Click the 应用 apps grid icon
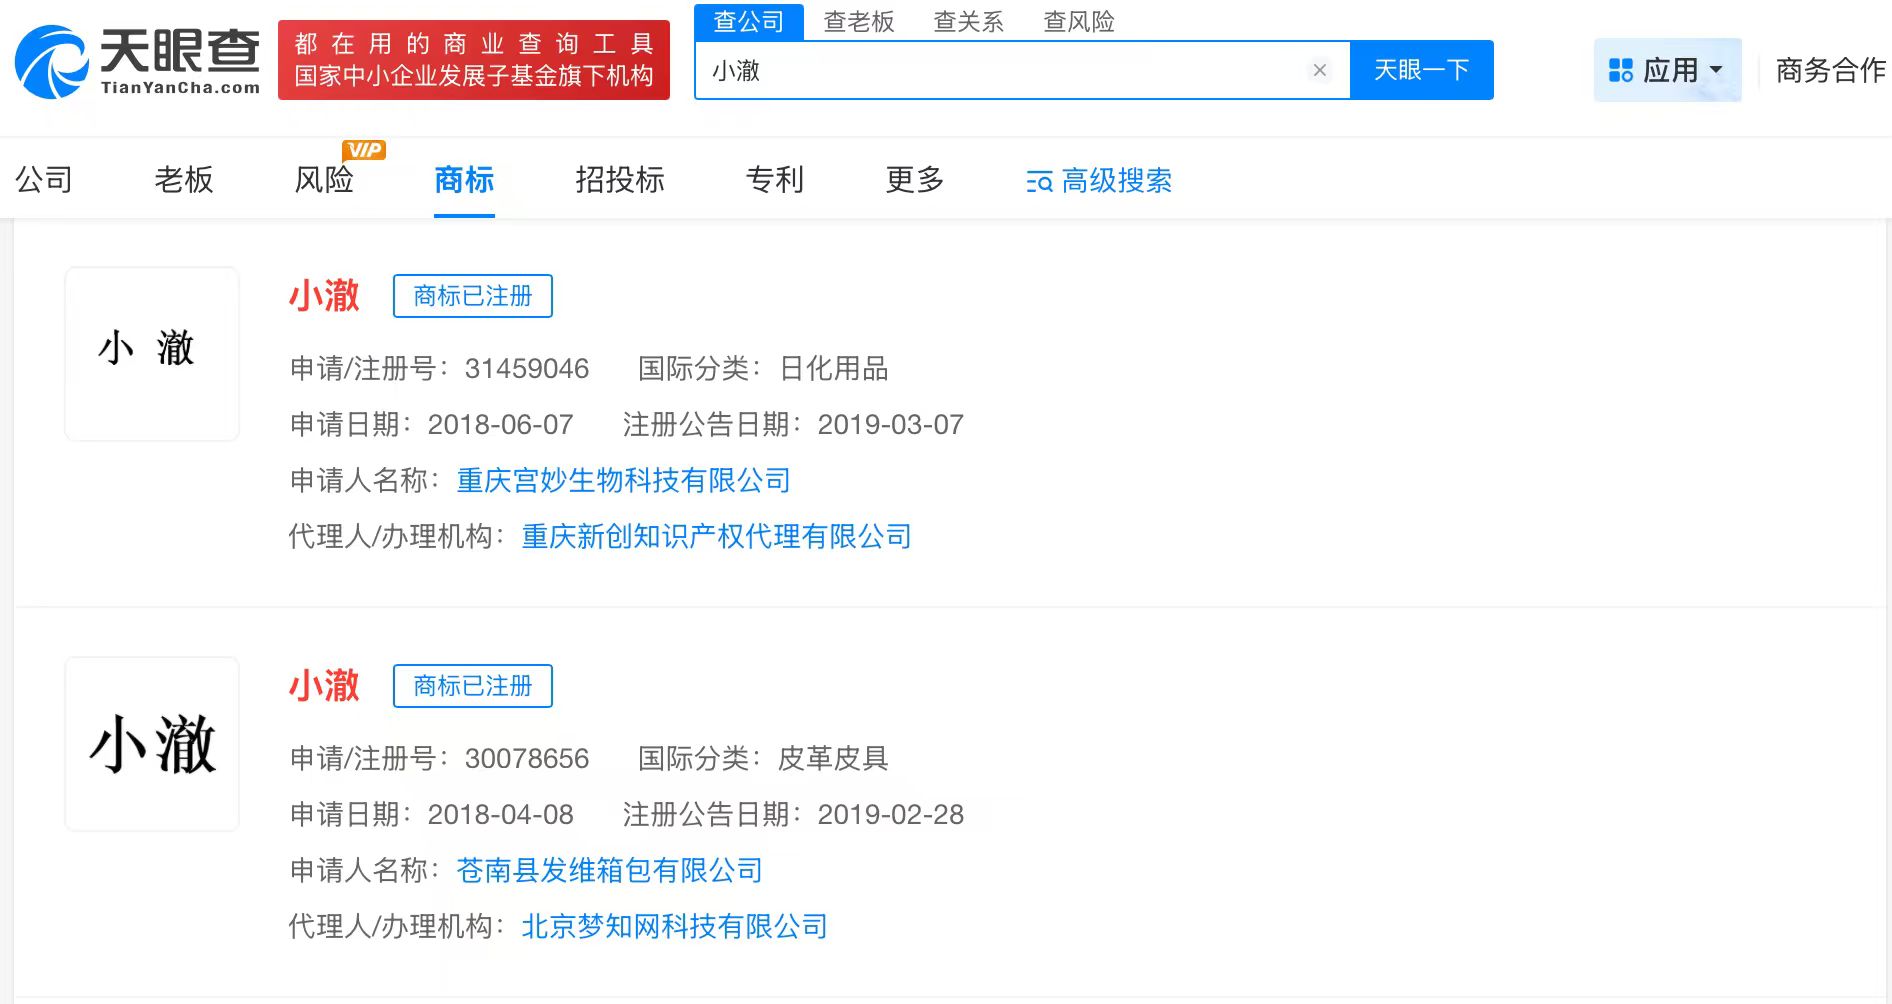 click(x=1620, y=69)
